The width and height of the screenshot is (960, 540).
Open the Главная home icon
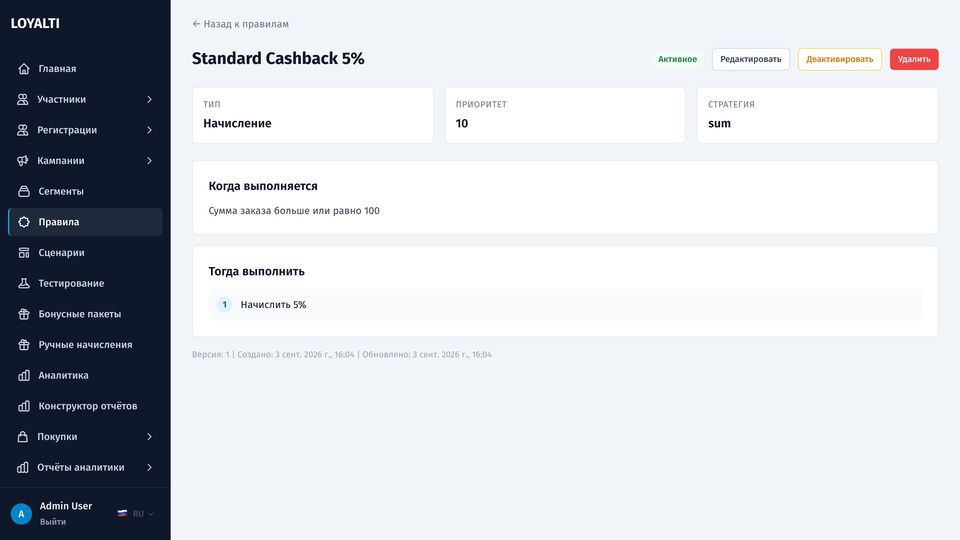coord(24,69)
